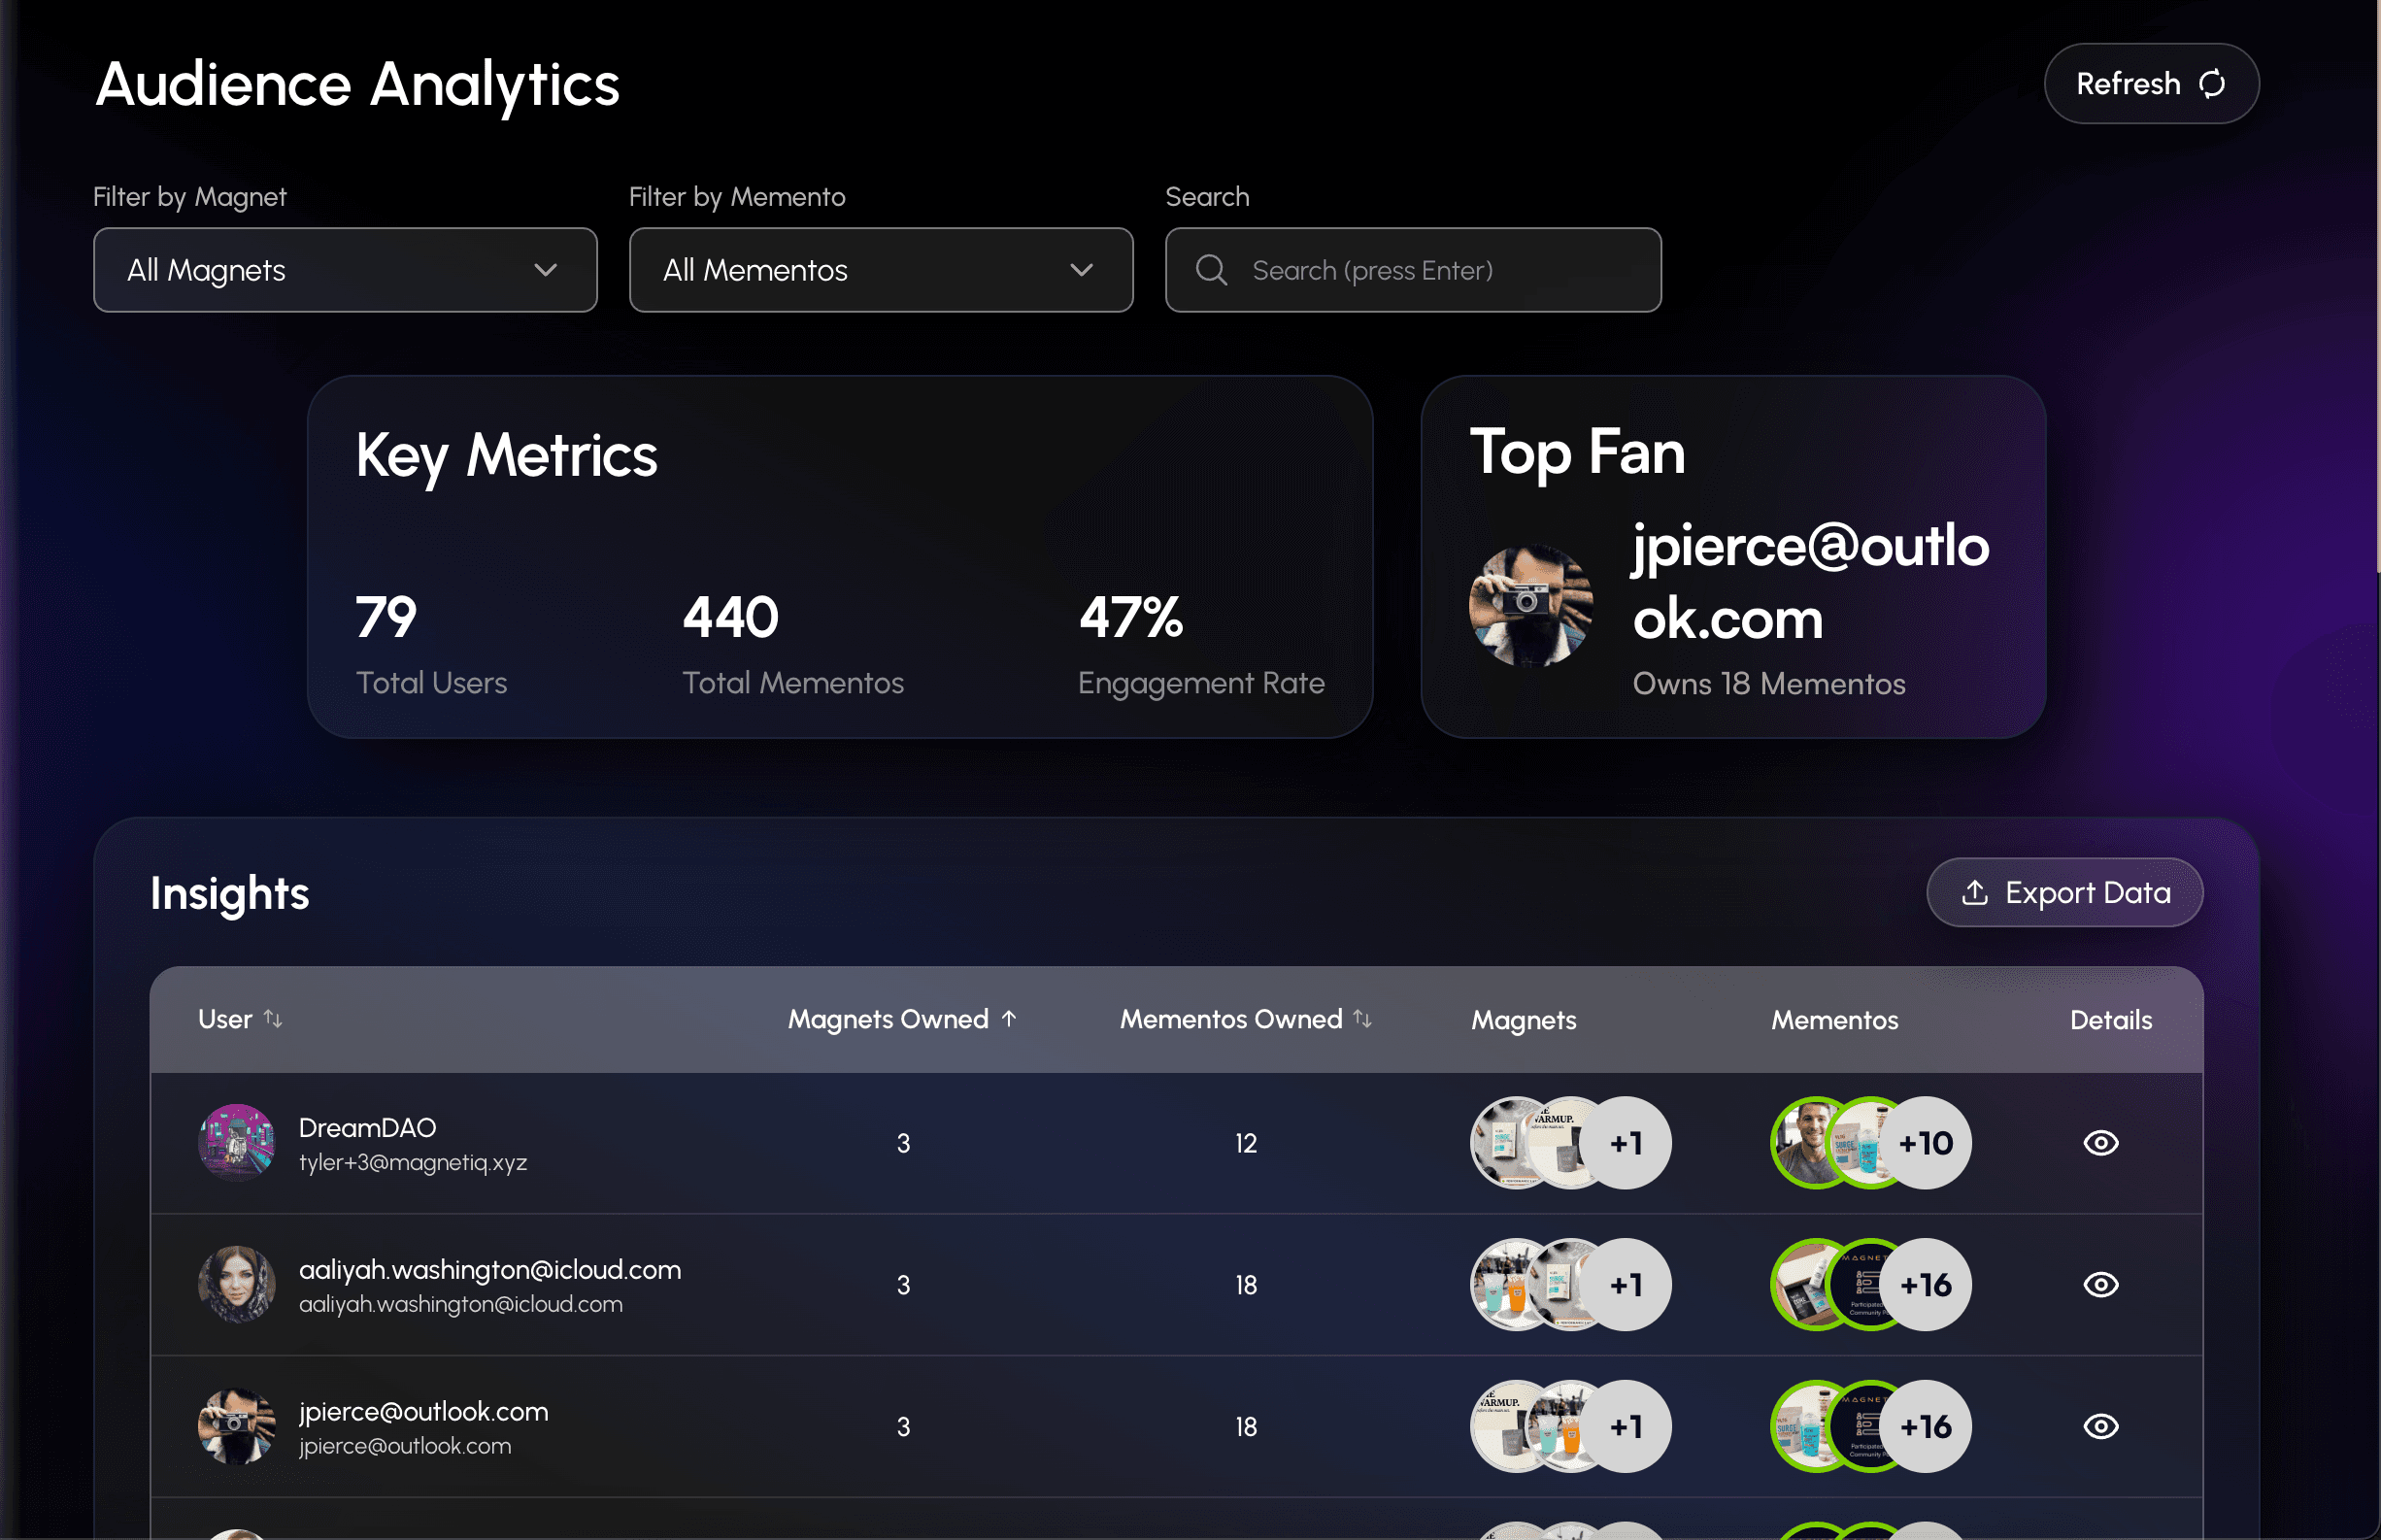Click +16 mementos badge in aaliyah.washington row
This screenshot has width=2381, height=1540.
[1926, 1285]
